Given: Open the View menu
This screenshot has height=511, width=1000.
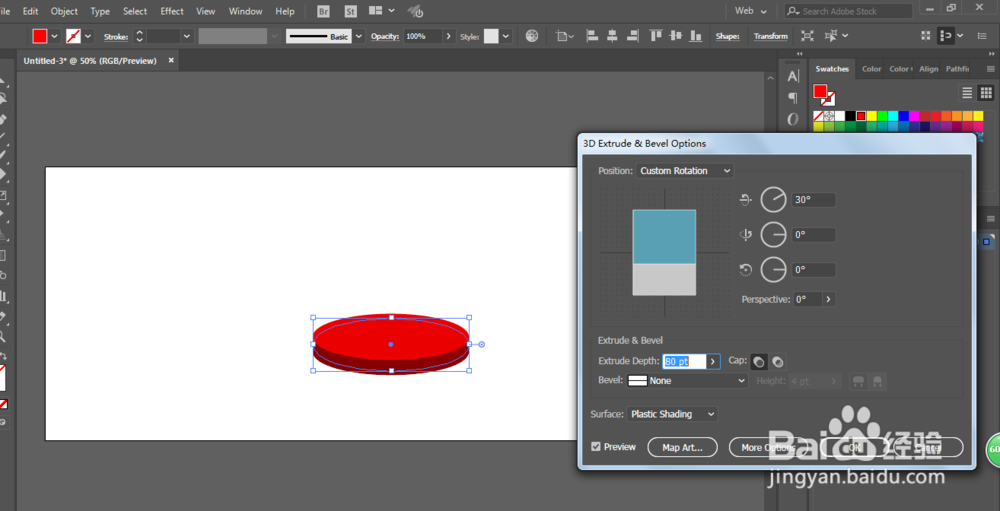Looking at the screenshot, I should 205,11.
